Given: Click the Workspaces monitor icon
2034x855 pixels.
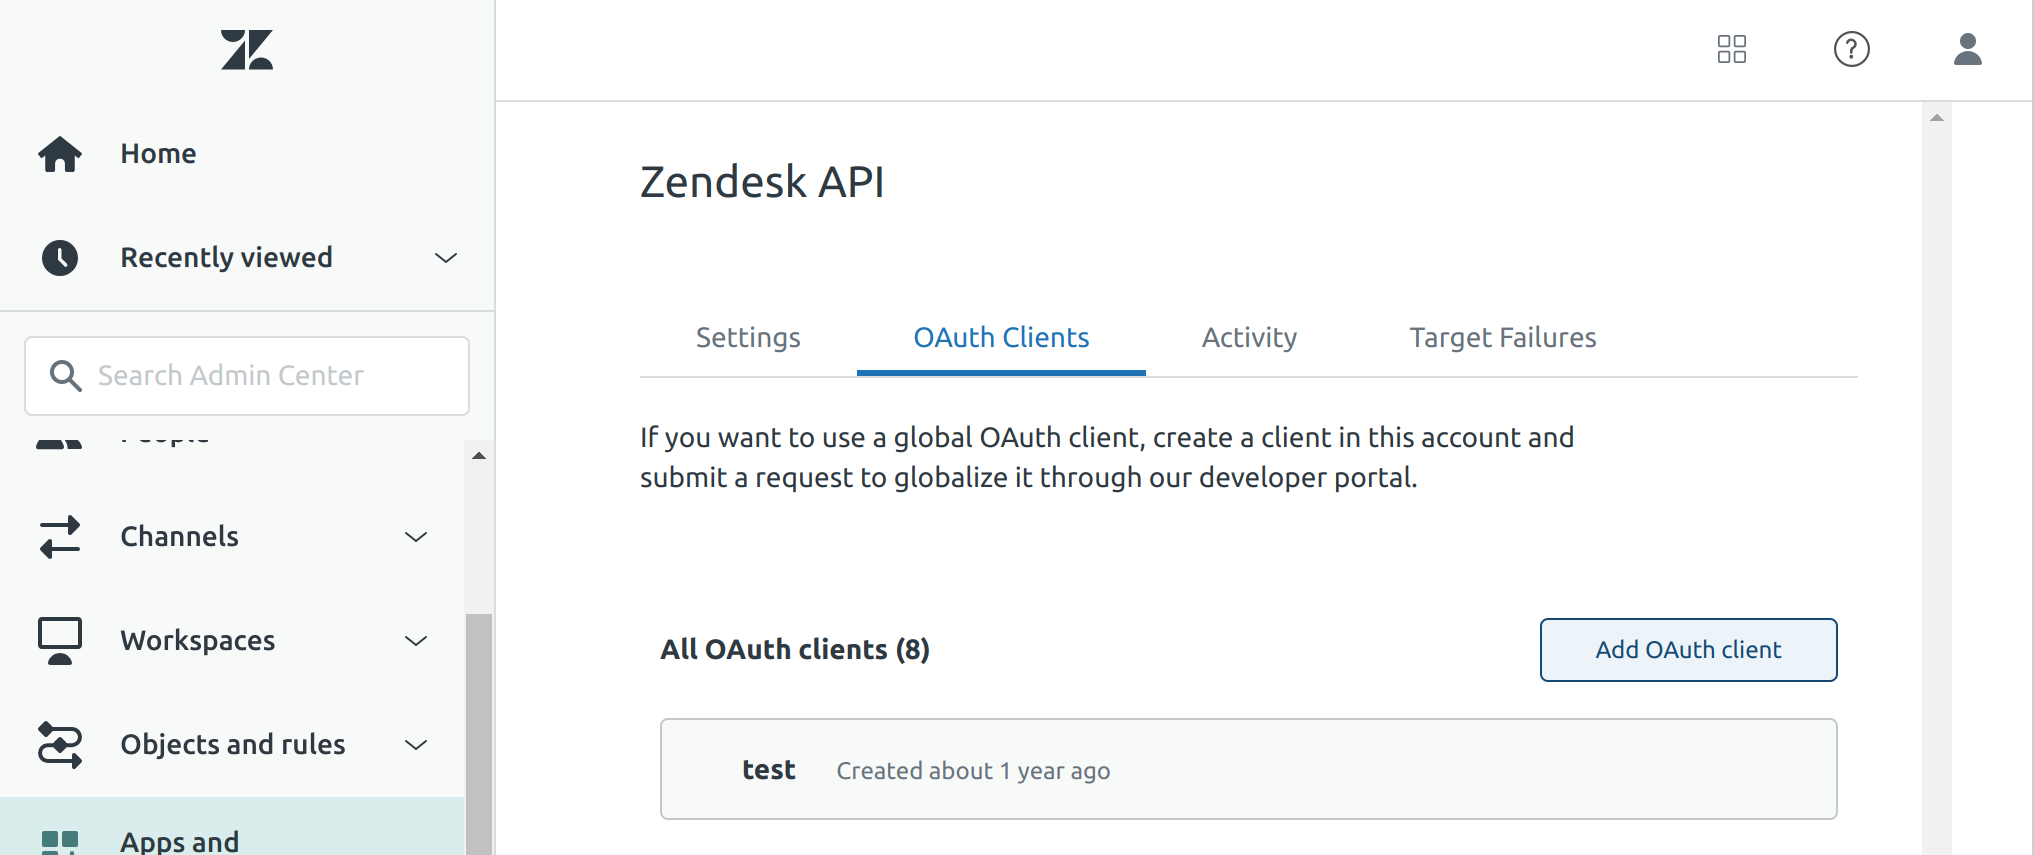Looking at the screenshot, I should pyautogui.click(x=60, y=641).
